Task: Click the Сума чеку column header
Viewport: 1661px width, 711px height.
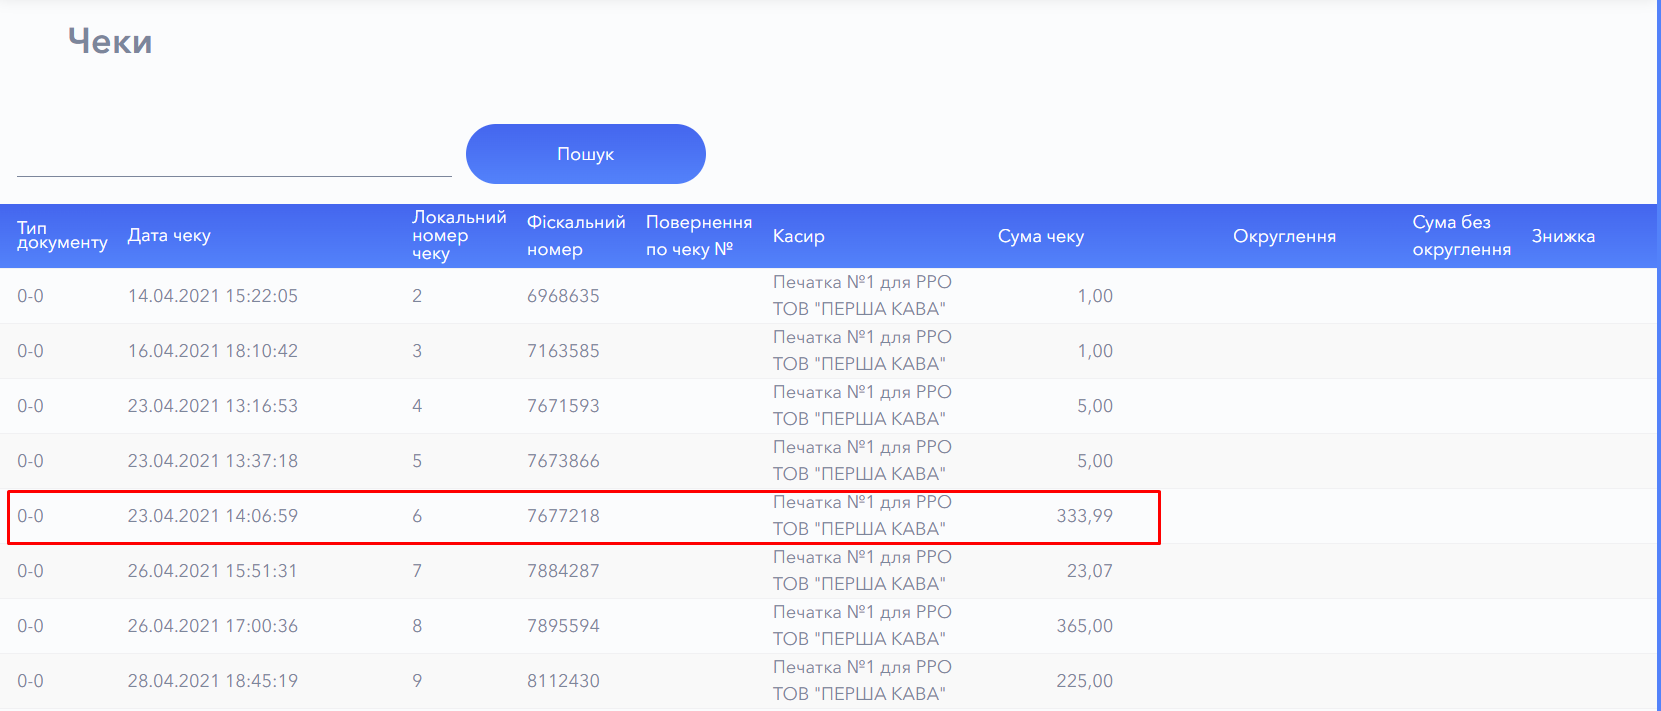Action: pyautogui.click(x=1040, y=236)
